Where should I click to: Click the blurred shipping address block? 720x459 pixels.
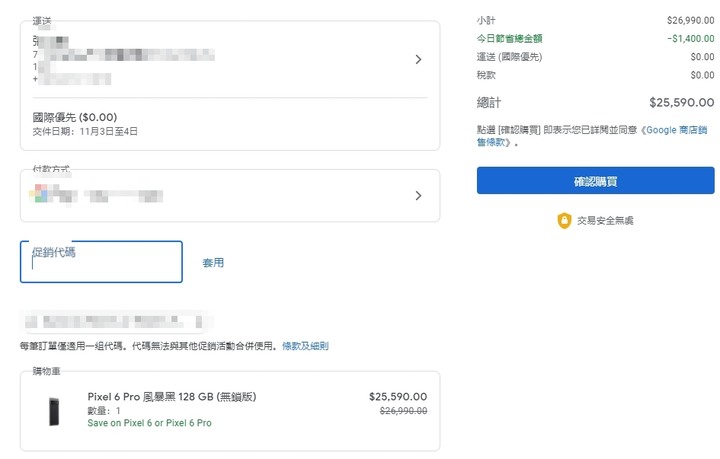[123, 60]
